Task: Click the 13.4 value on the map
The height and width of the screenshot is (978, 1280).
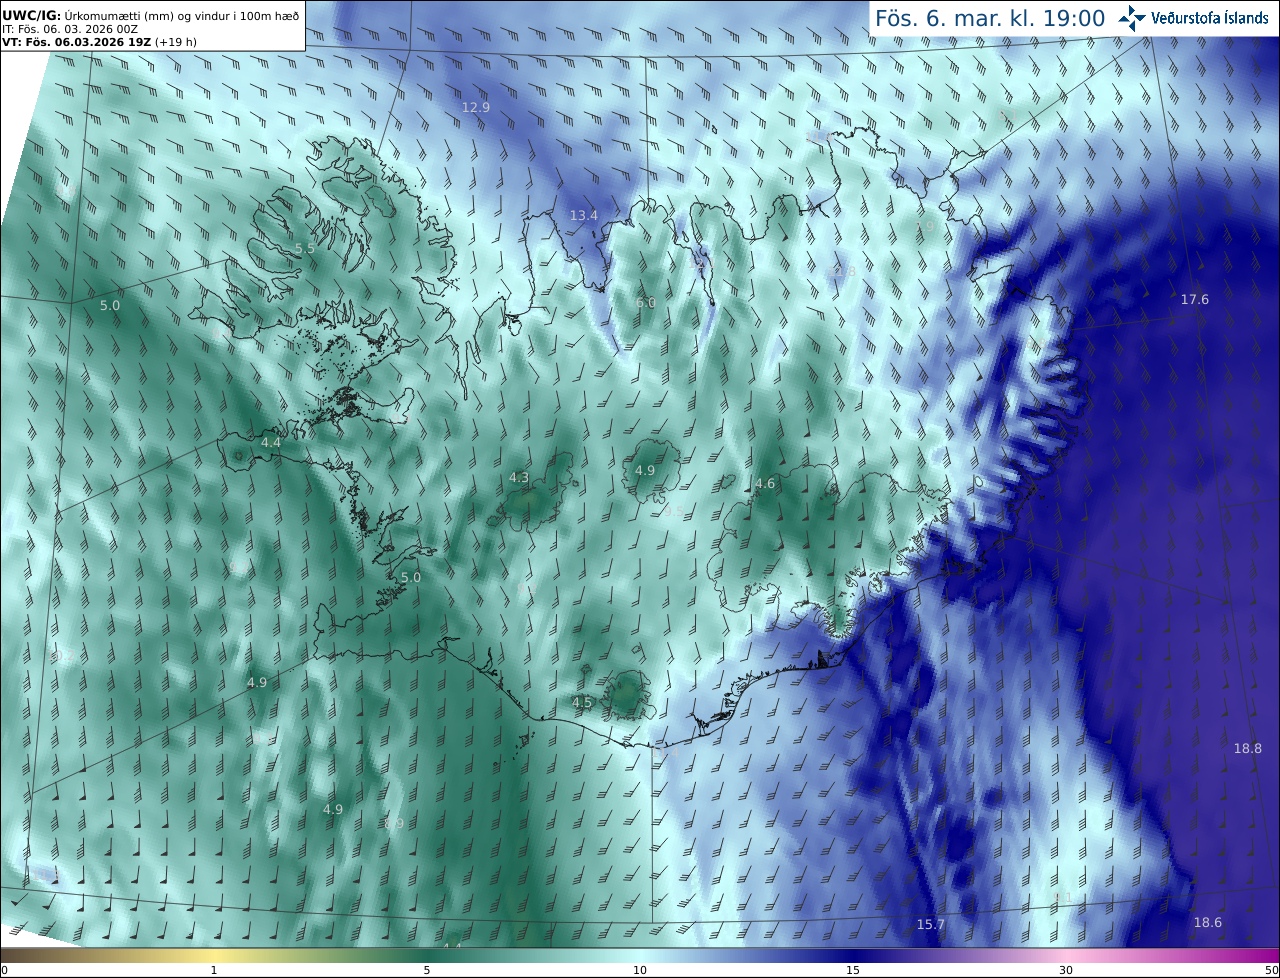Action: click(x=583, y=215)
